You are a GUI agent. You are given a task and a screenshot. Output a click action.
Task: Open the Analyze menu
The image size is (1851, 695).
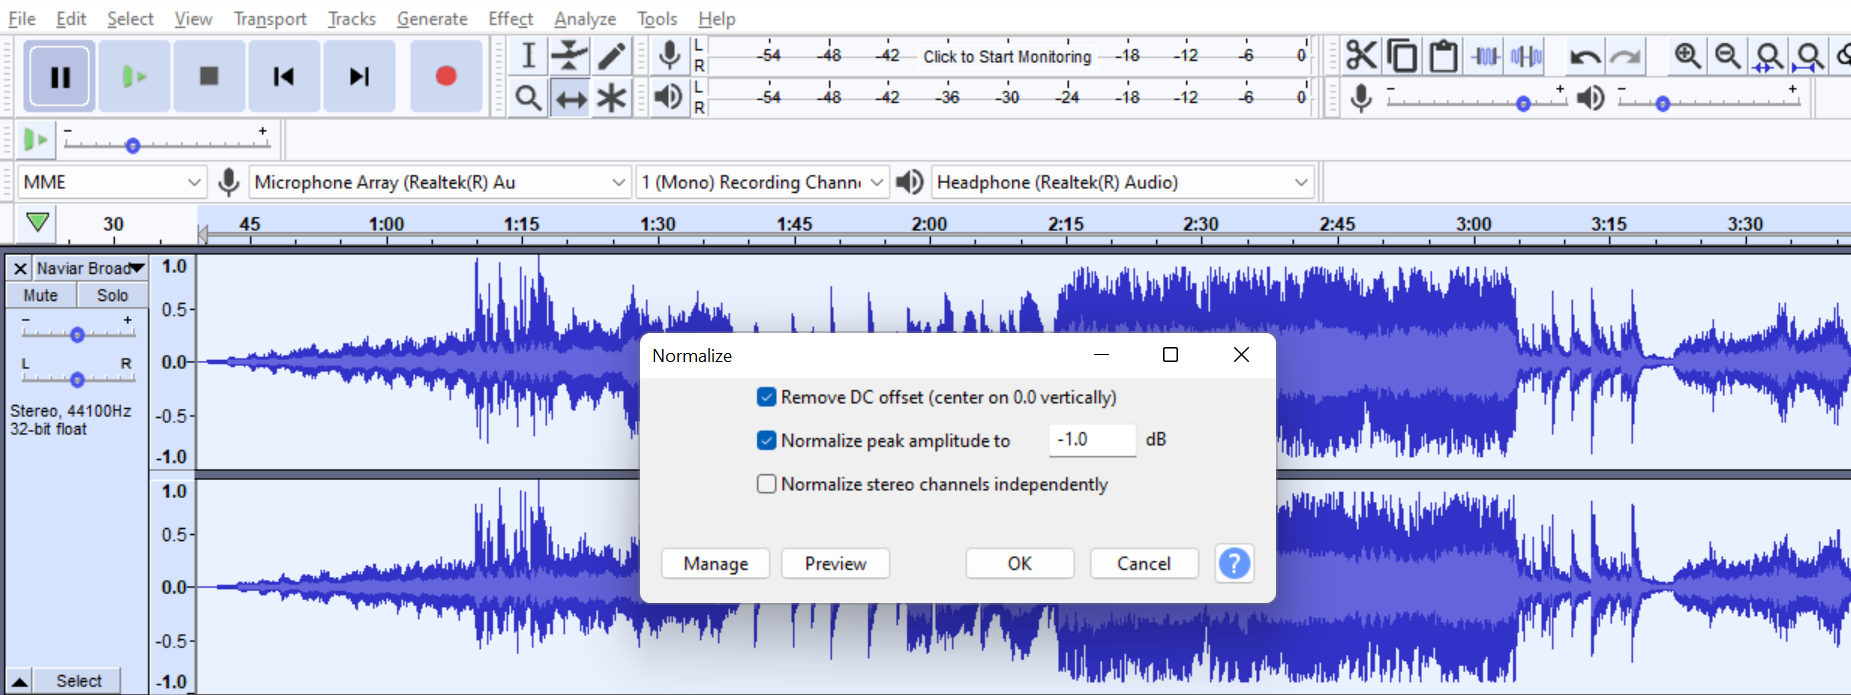pos(585,18)
